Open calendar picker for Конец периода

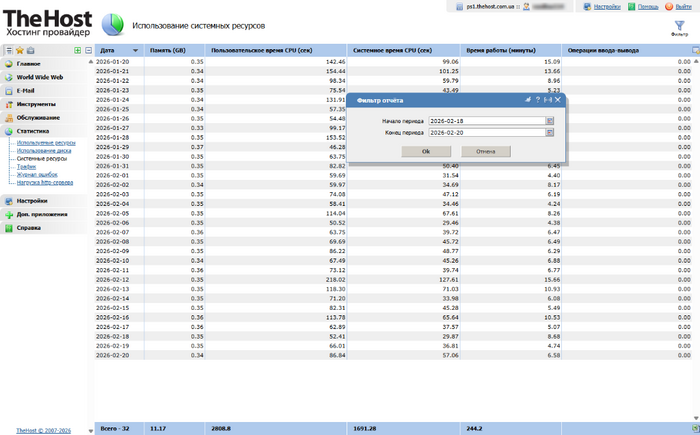(550, 131)
